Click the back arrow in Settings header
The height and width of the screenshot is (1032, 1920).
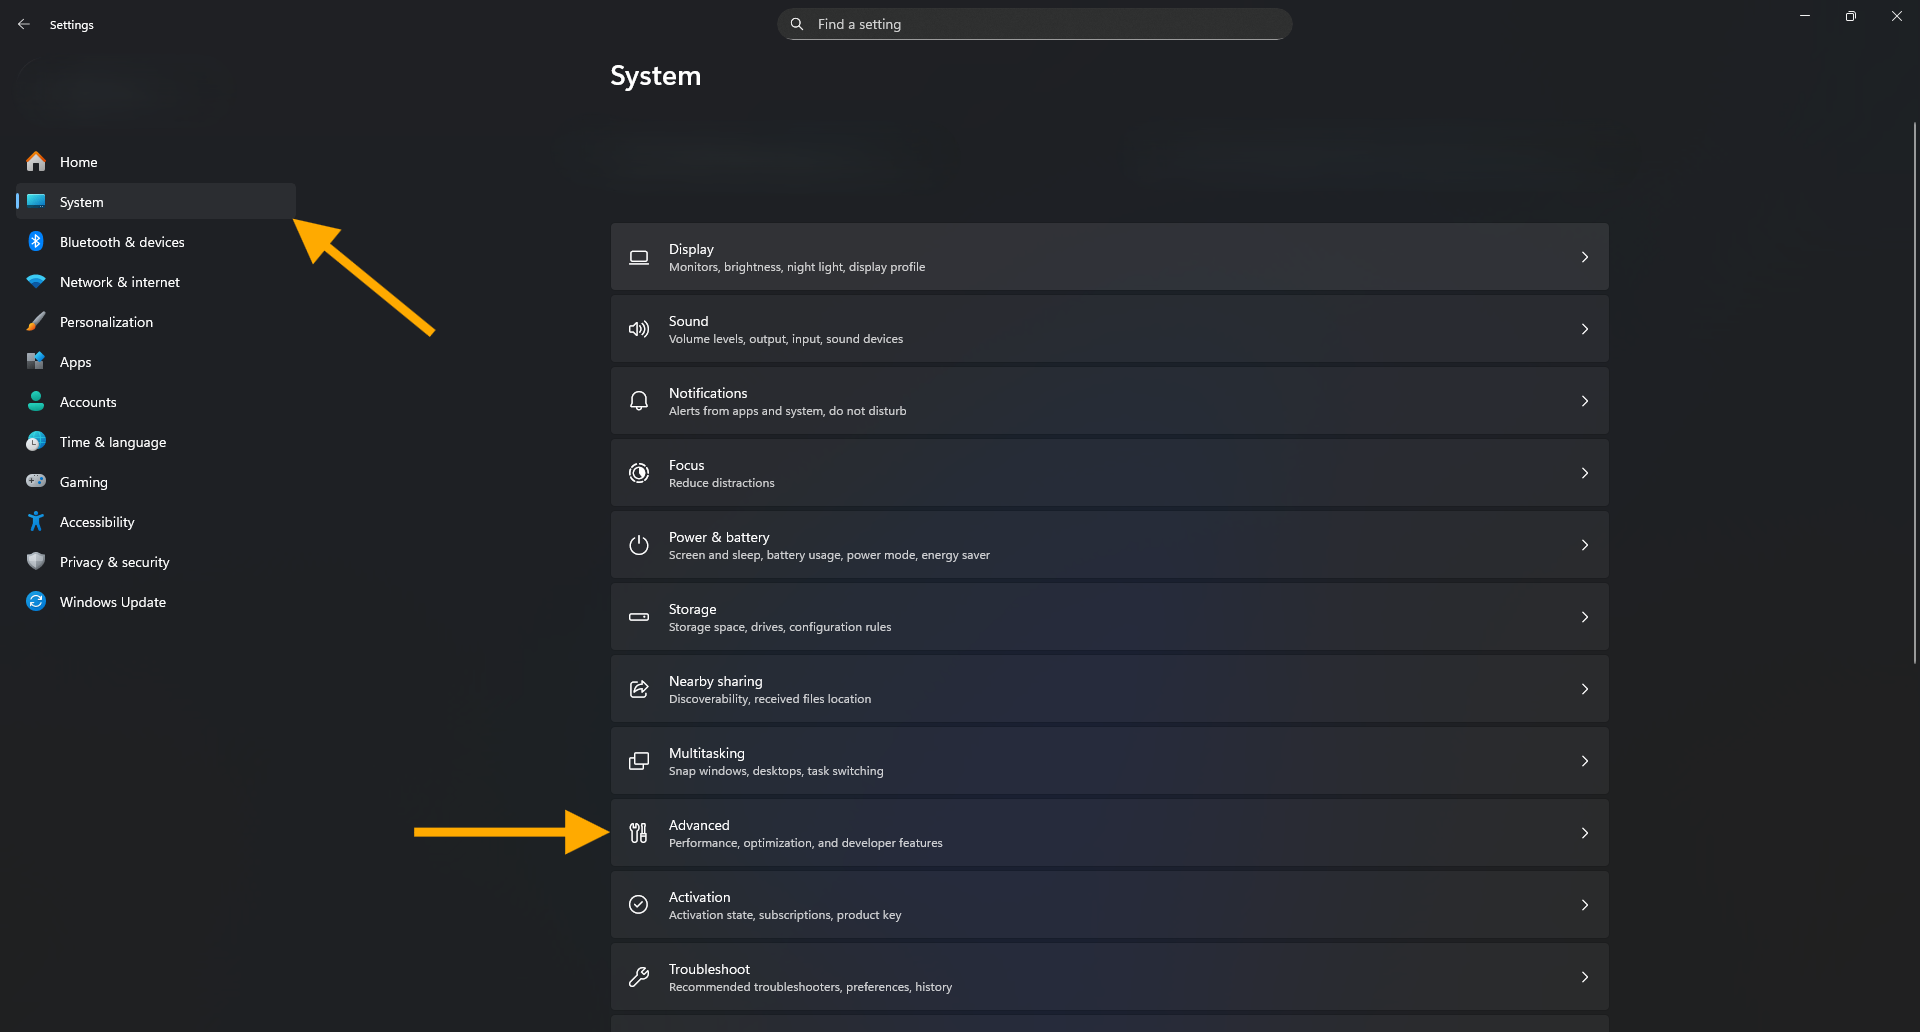pyautogui.click(x=24, y=24)
